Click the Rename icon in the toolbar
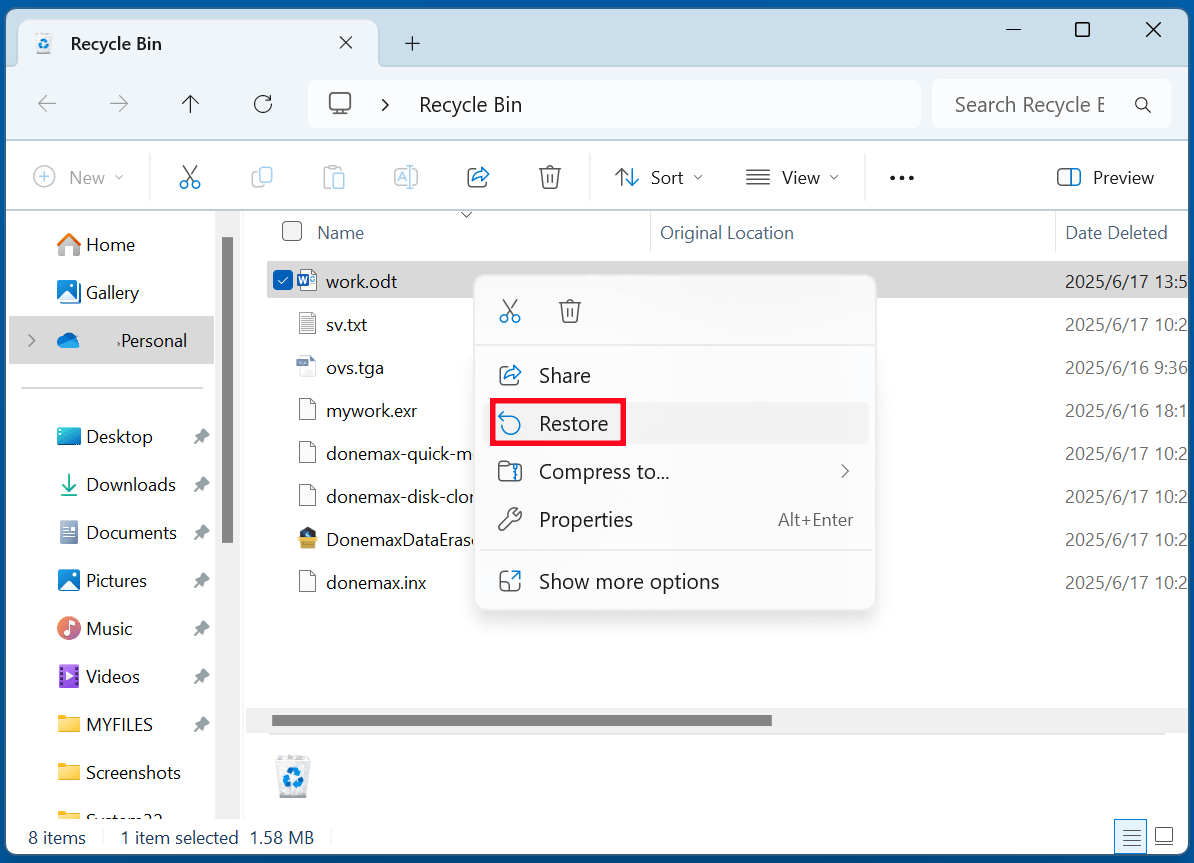This screenshot has height=863, width=1194. [406, 177]
